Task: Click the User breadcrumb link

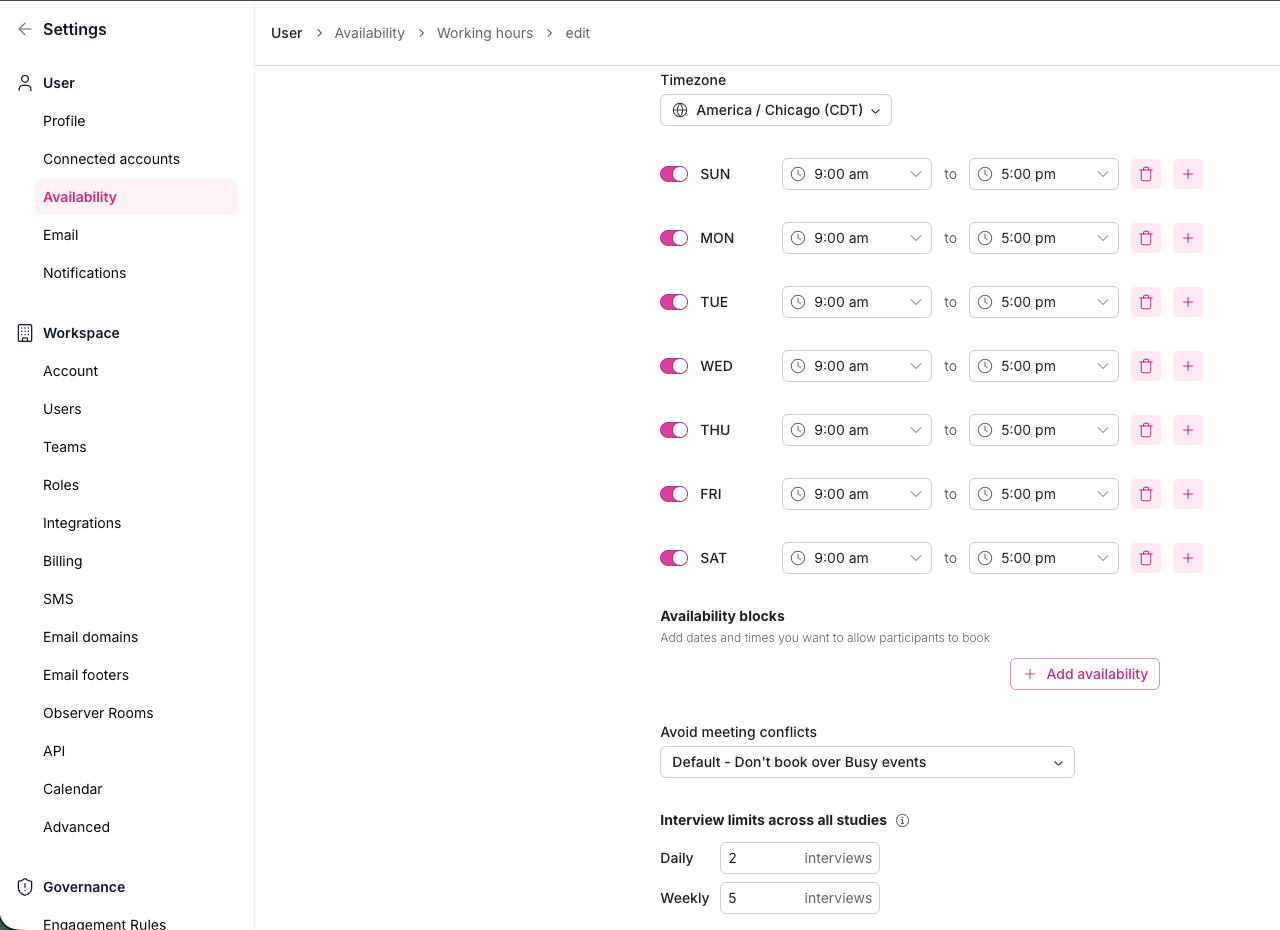Action: pyautogui.click(x=287, y=33)
